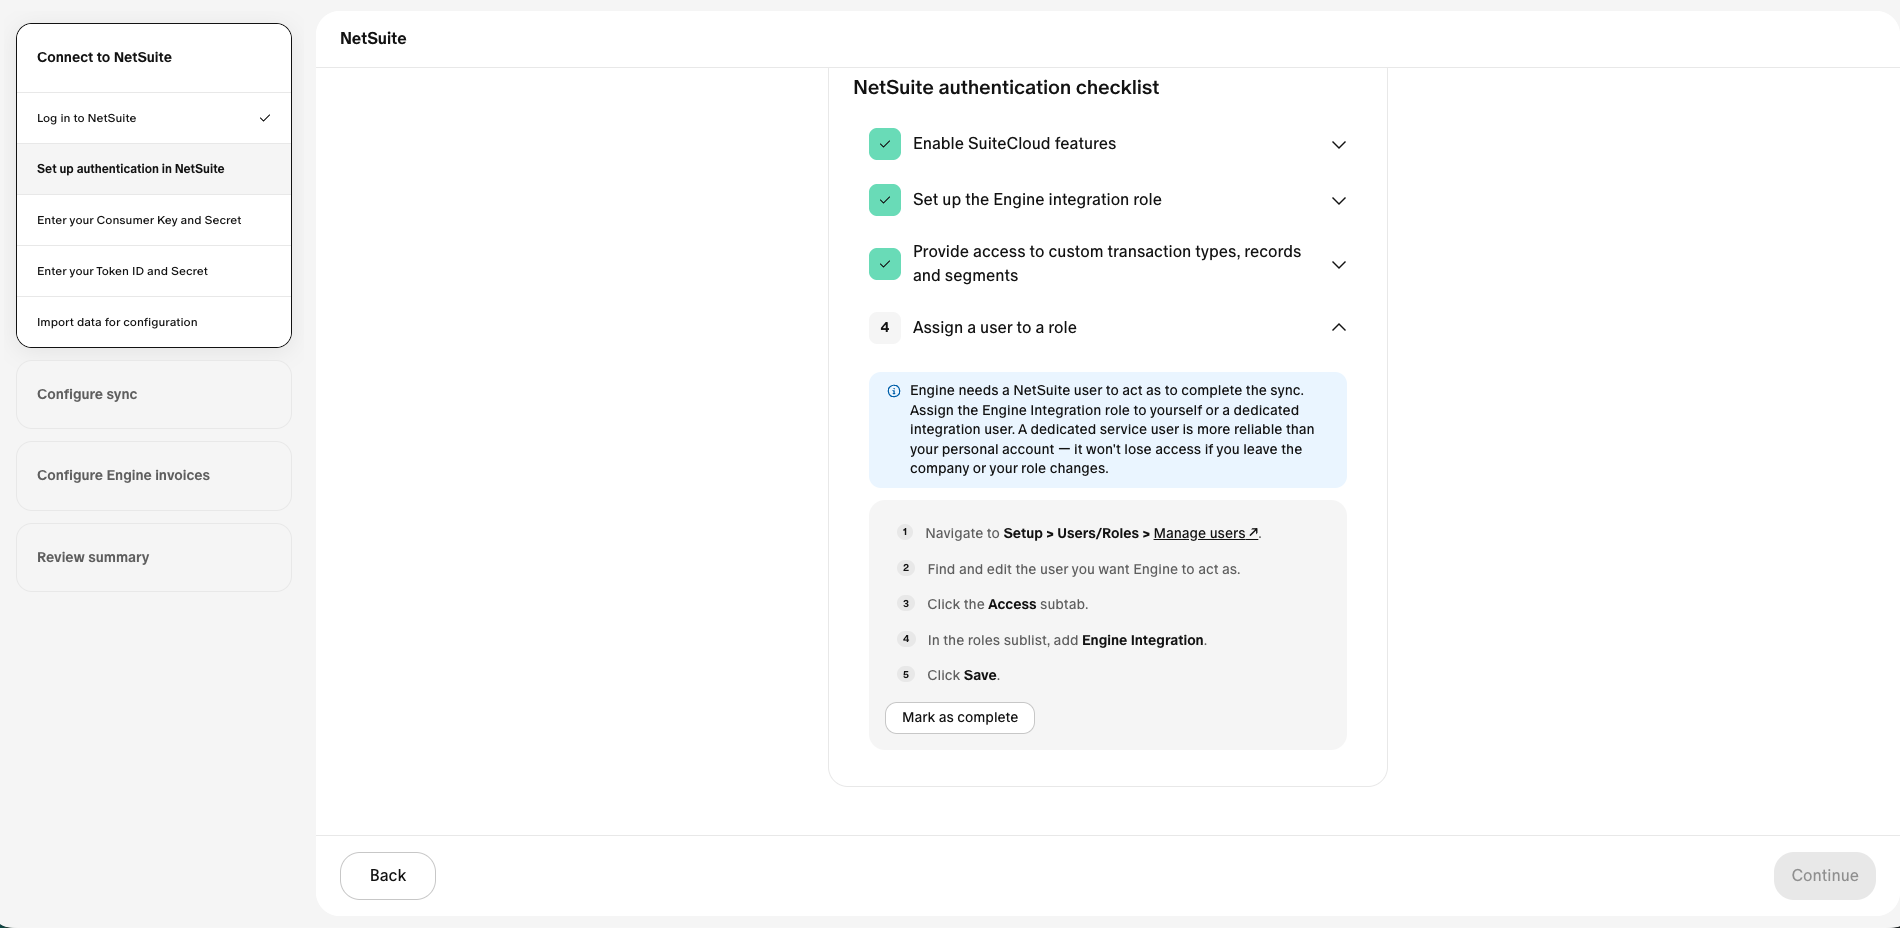The image size is (1900, 928).
Task: Go to Enter your Consumer Key and Secret
Action: [x=154, y=220]
